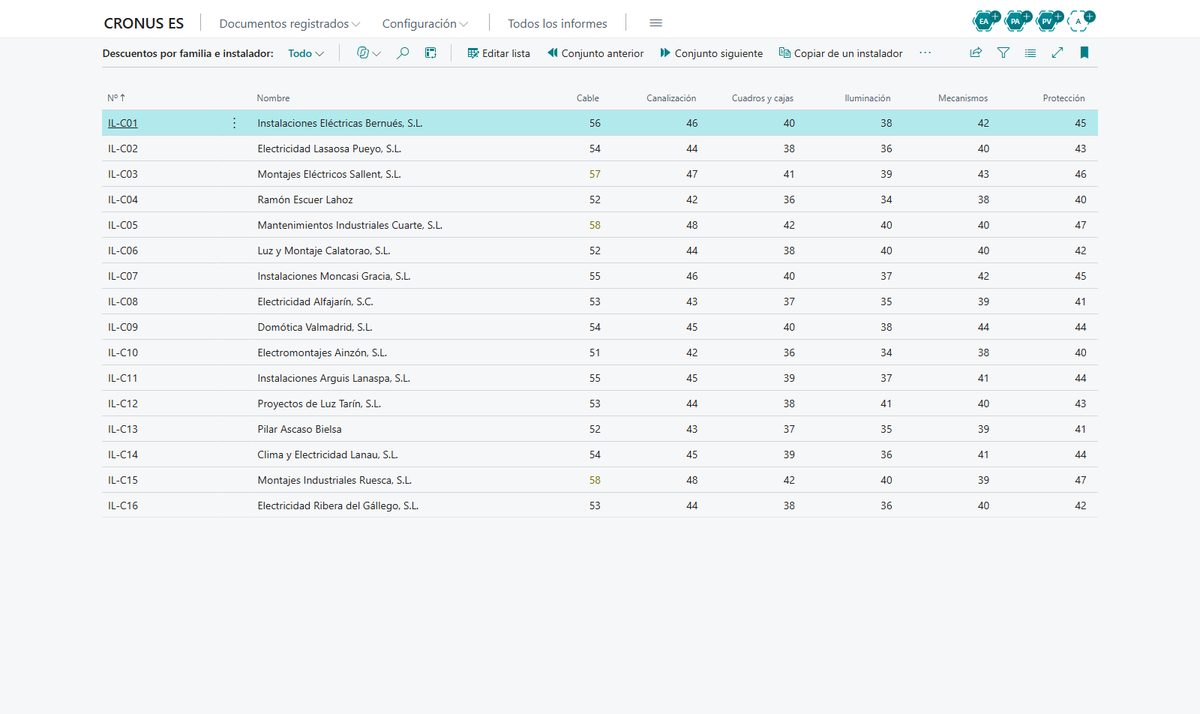Click Editar lista button

(499, 53)
